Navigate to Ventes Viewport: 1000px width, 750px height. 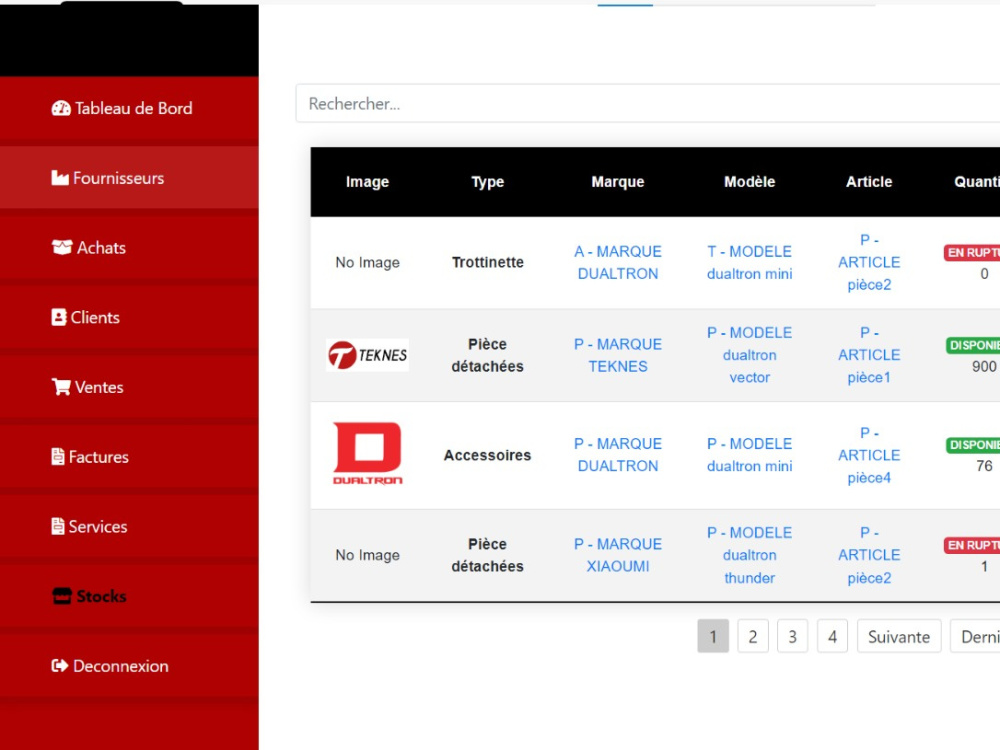coord(129,387)
